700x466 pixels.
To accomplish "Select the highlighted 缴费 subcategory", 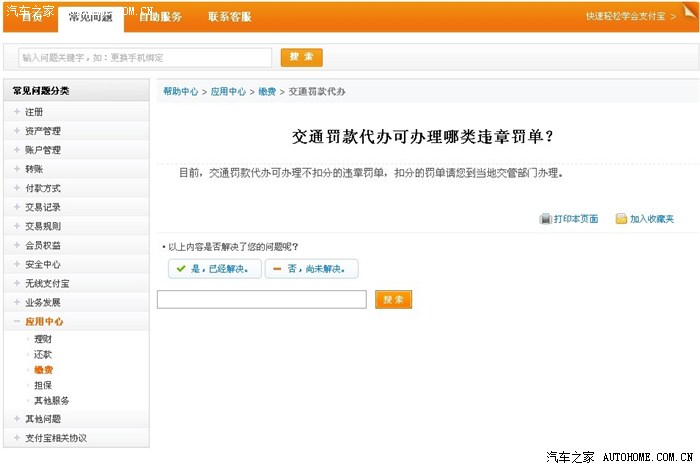I will coord(43,370).
